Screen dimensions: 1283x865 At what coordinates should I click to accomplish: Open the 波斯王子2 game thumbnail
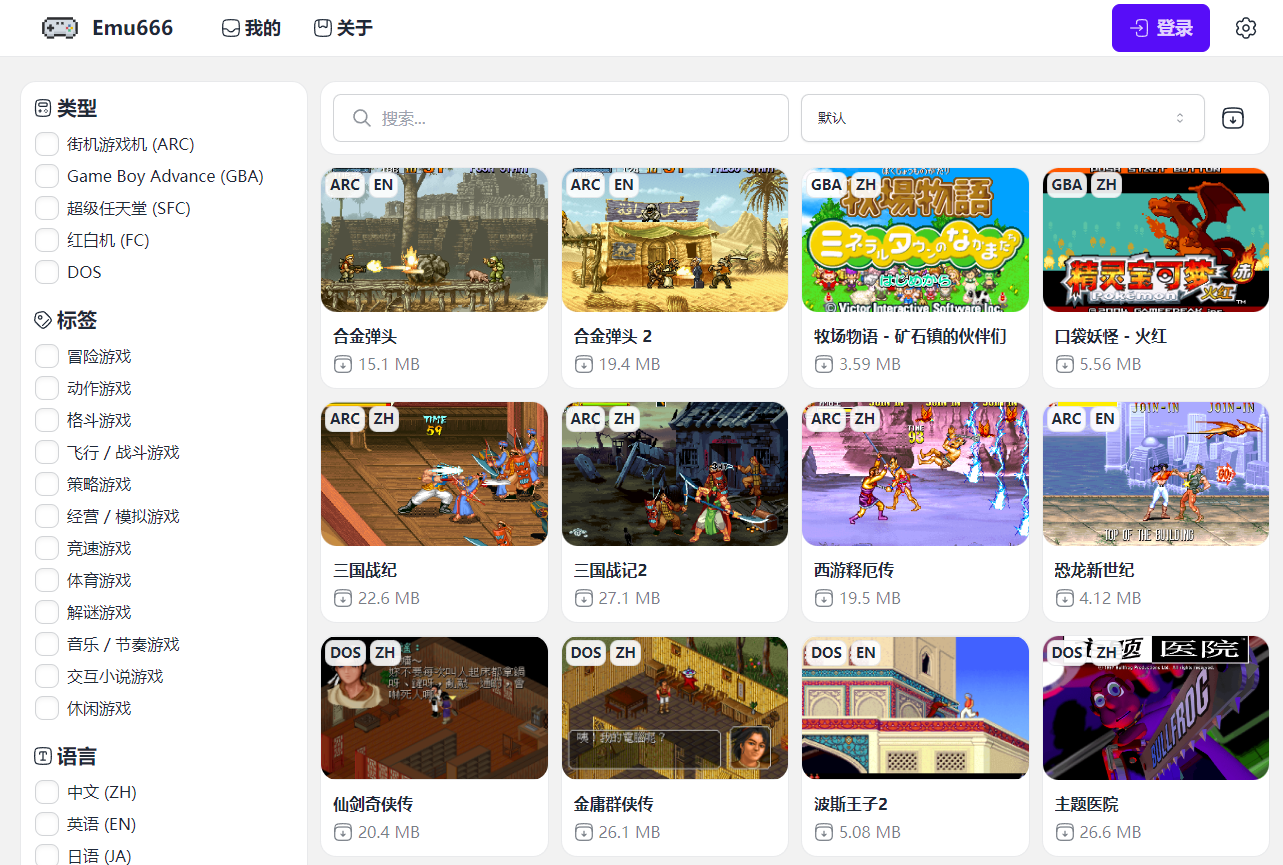coord(915,708)
